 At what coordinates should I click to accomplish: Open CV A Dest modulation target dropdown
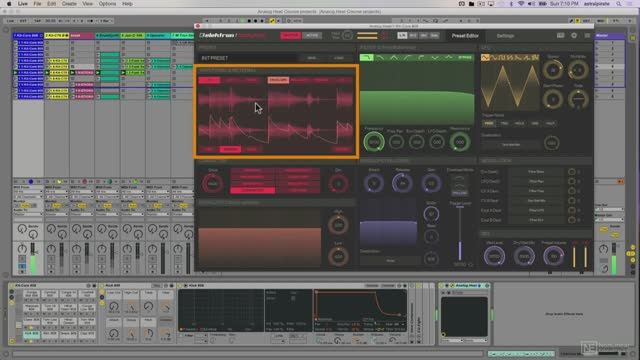click(x=536, y=191)
